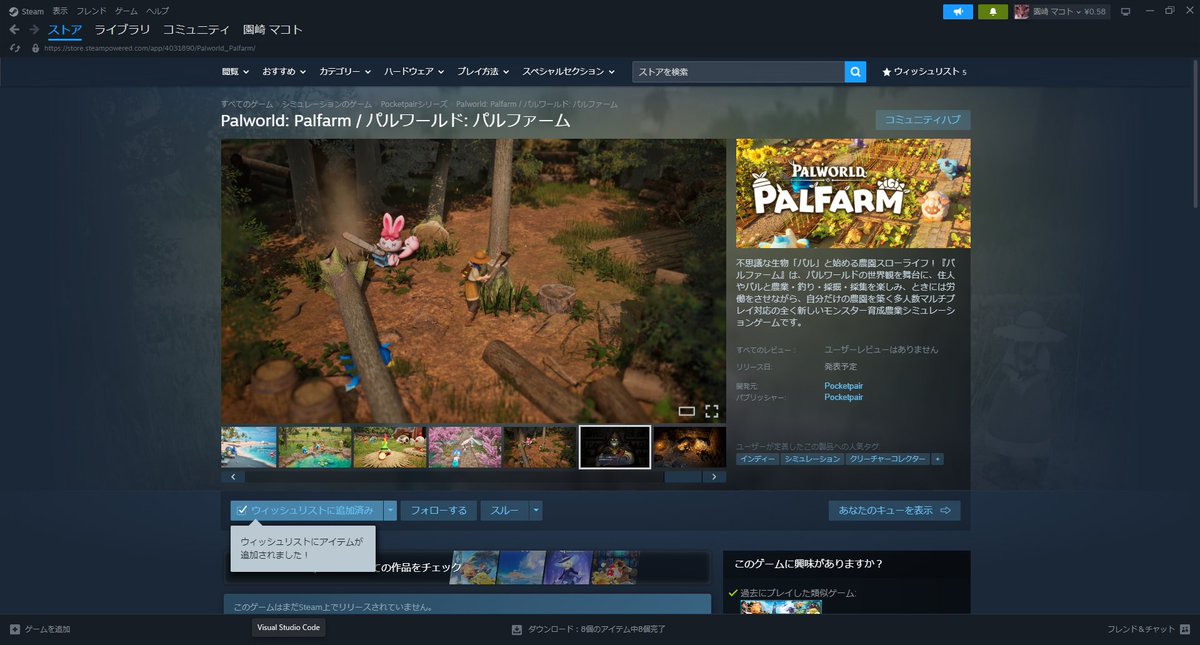Click the right arrow of thumbnail strip

[x=714, y=477]
